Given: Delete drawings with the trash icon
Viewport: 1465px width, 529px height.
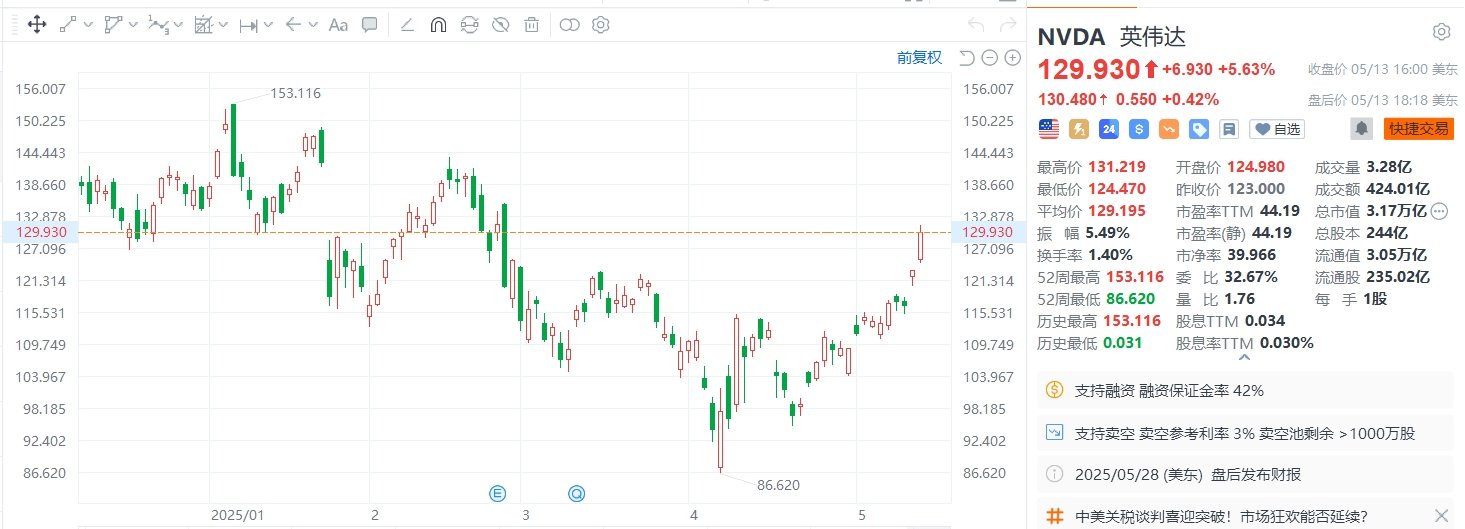Looking at the screenshot, I should (532, 24).
